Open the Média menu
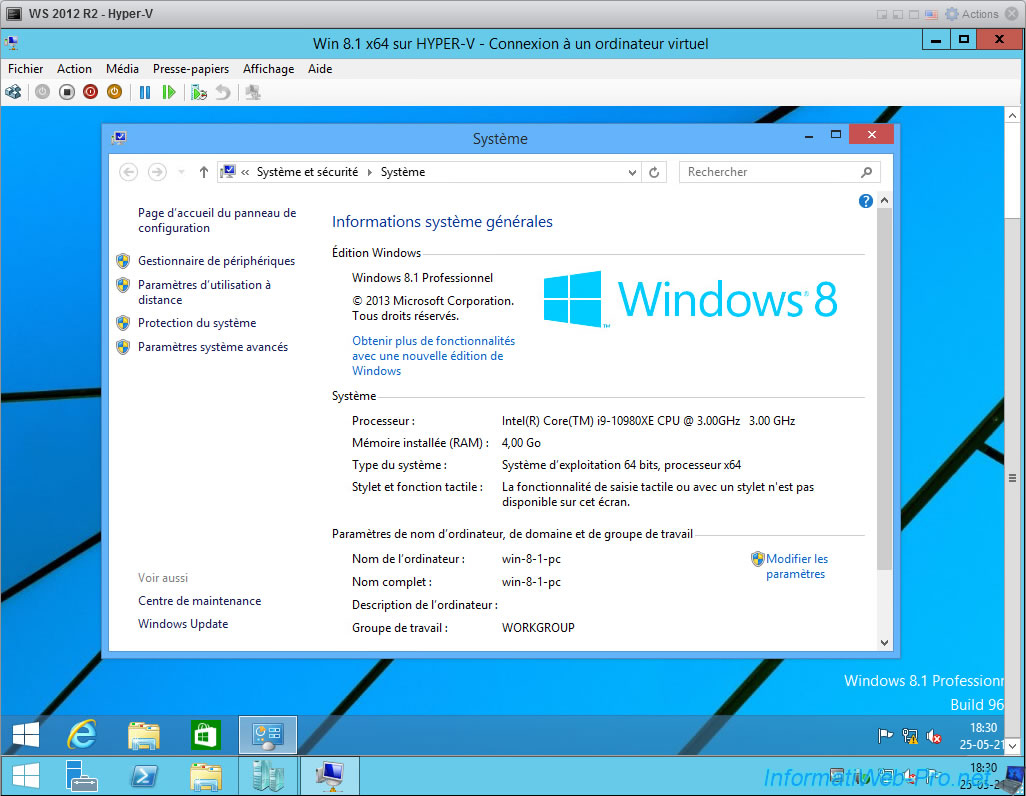1026x796 pixels. tap(122, 69)
